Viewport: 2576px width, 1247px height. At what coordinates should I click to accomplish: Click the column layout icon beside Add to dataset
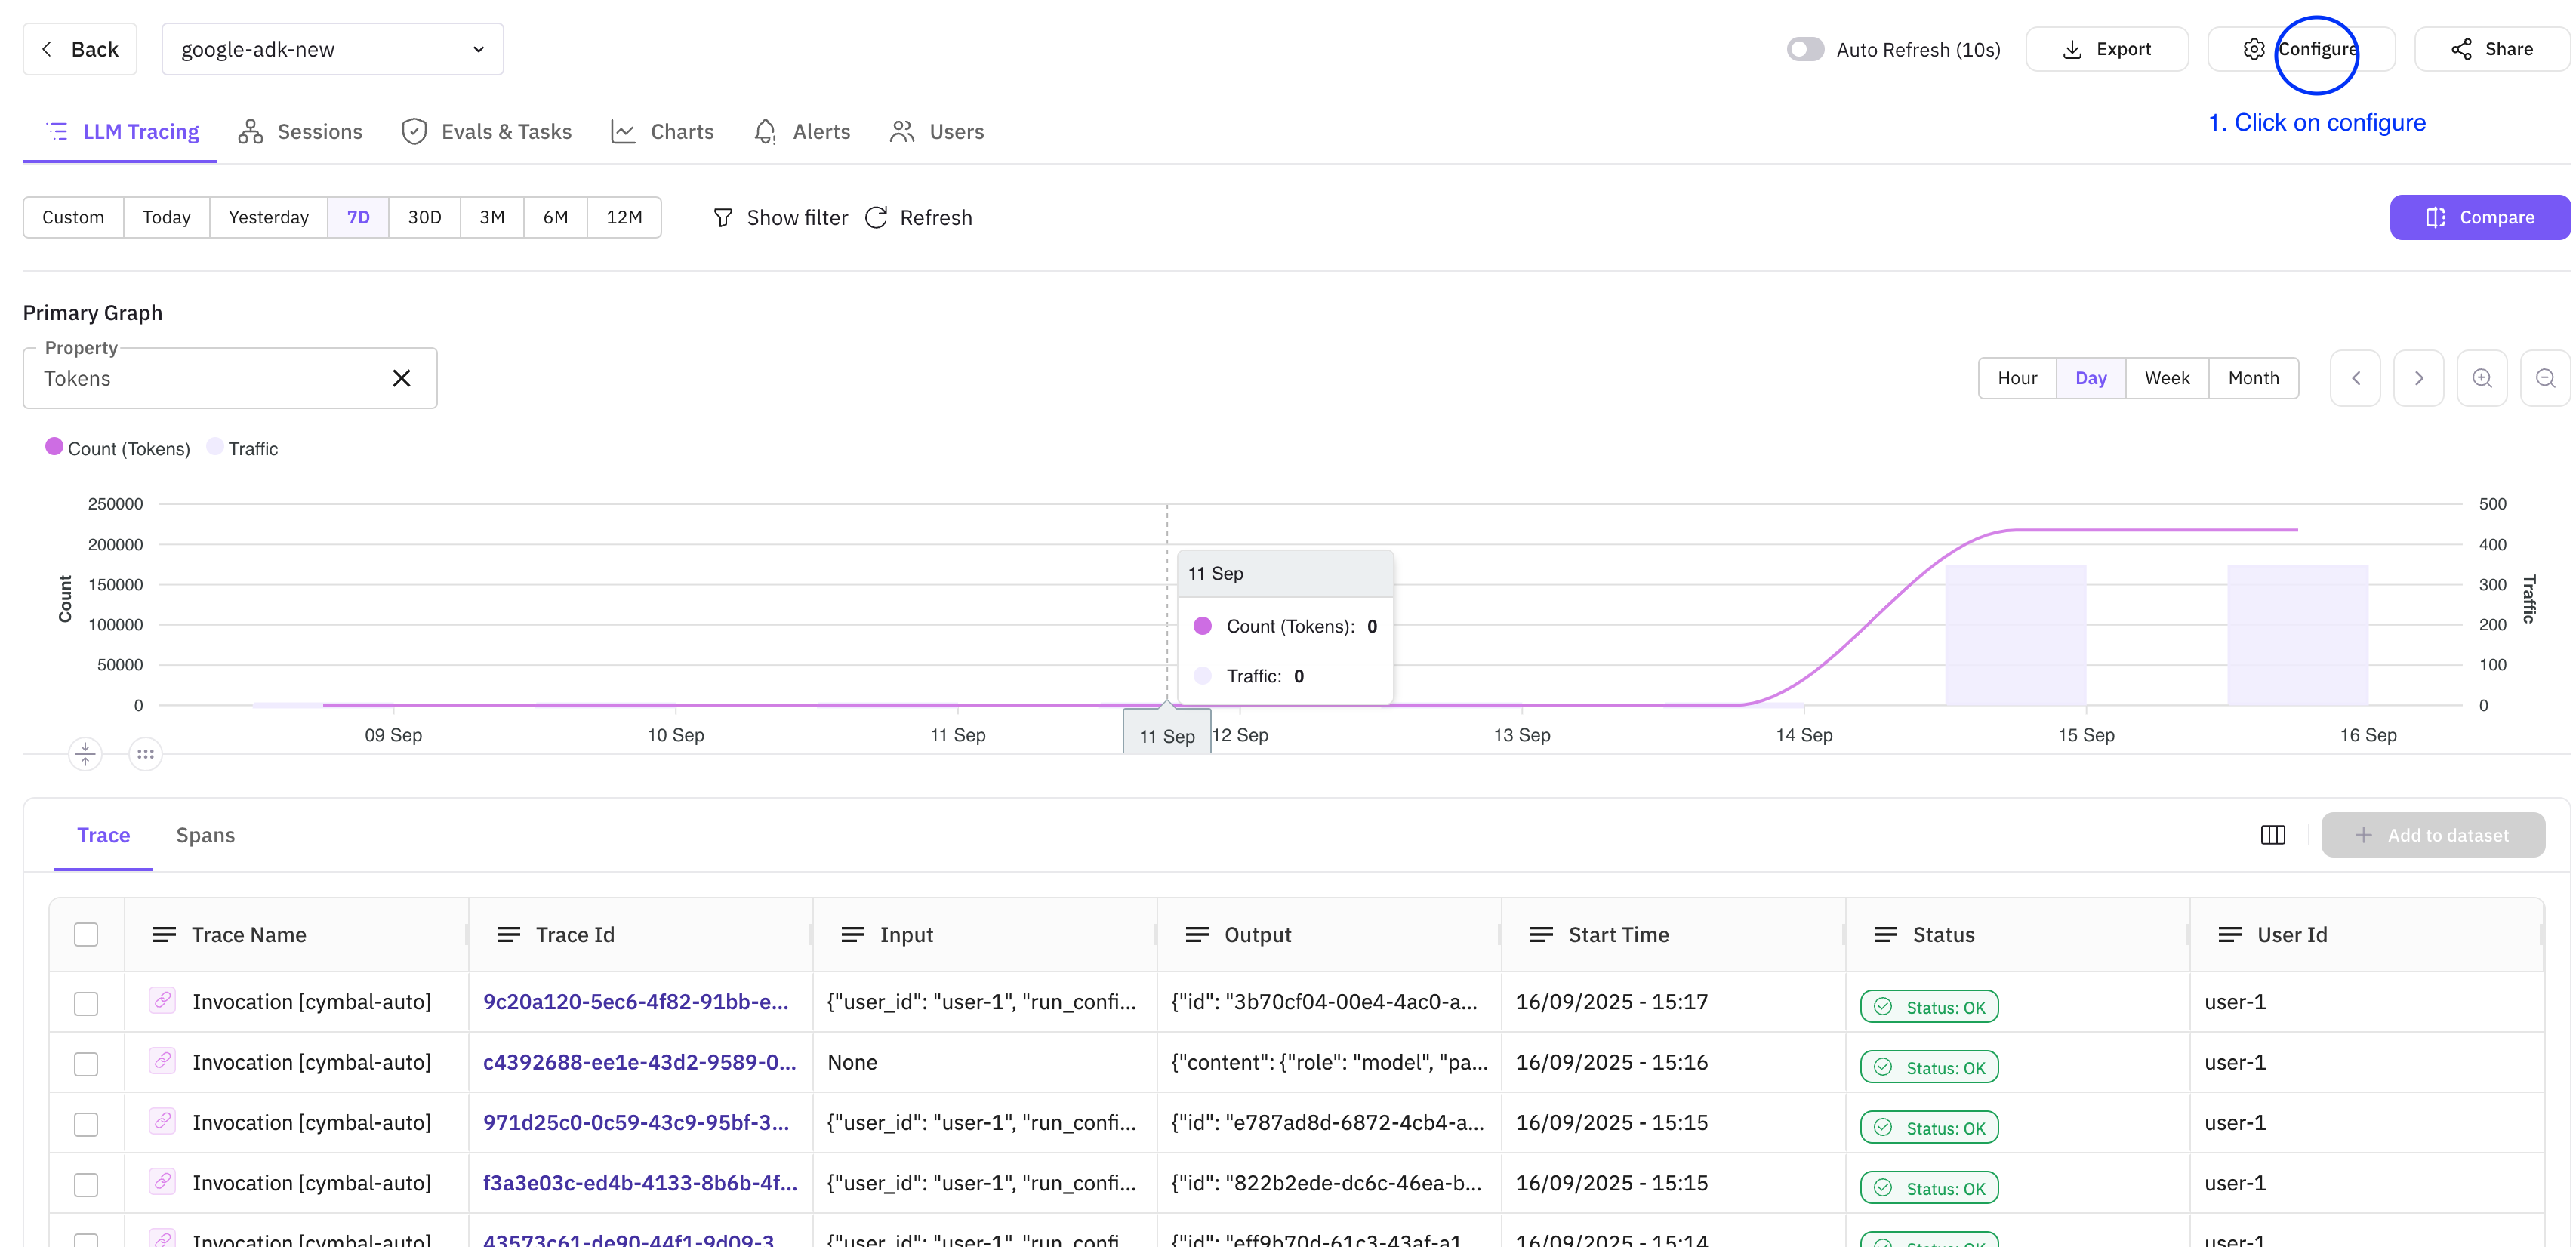(x=2272, y=835)
